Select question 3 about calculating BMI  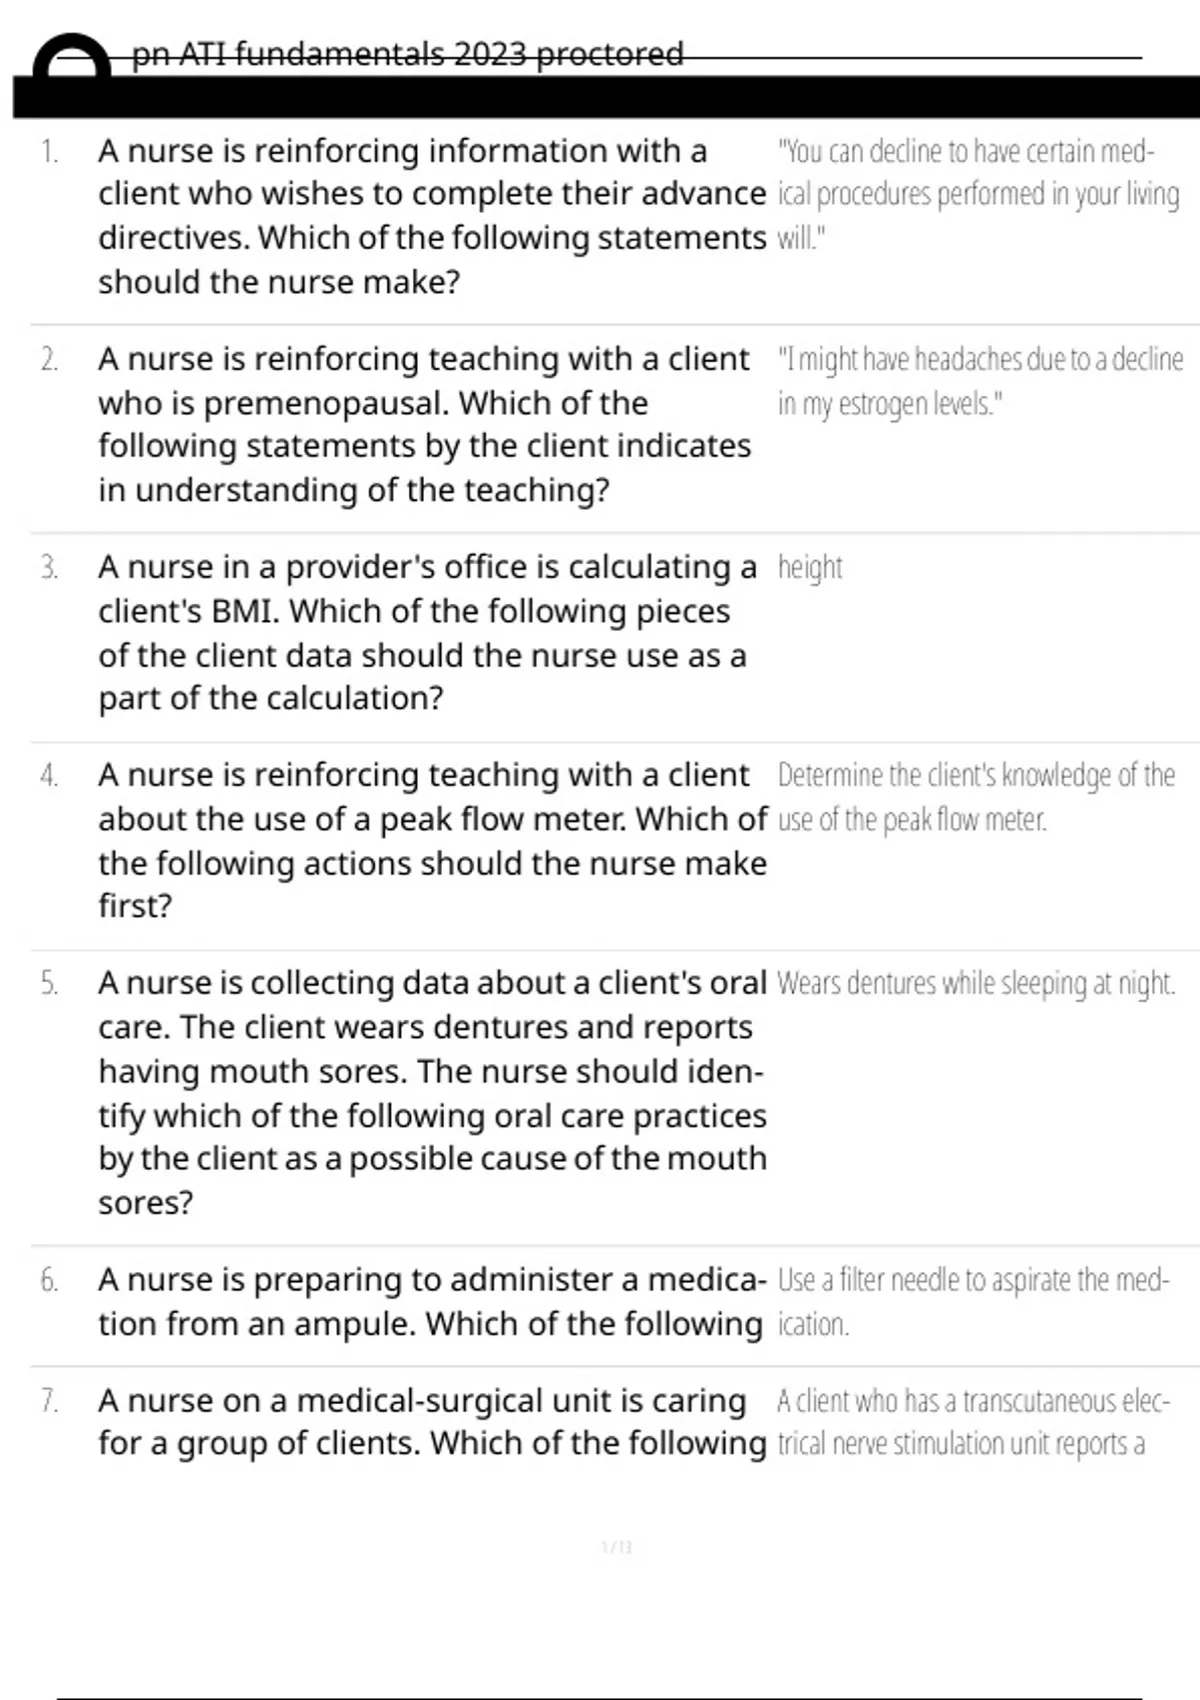click(426, 632)
